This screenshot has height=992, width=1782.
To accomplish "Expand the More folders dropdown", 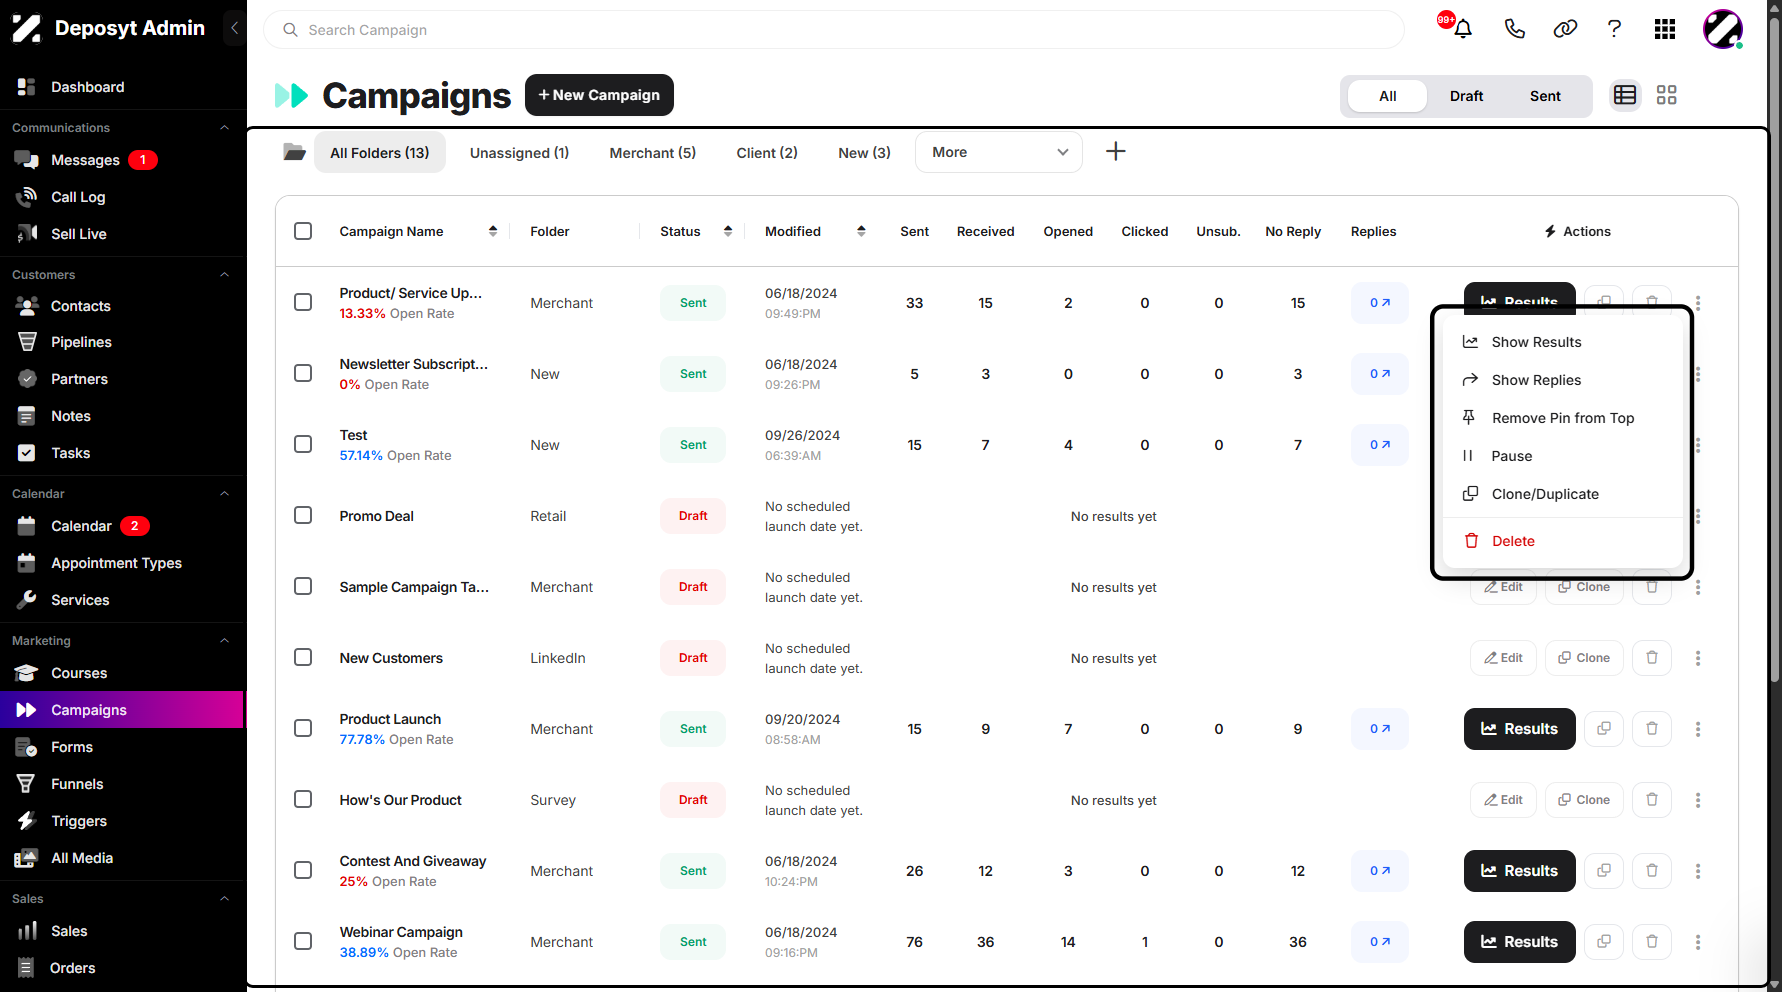I will coord(999,152).
